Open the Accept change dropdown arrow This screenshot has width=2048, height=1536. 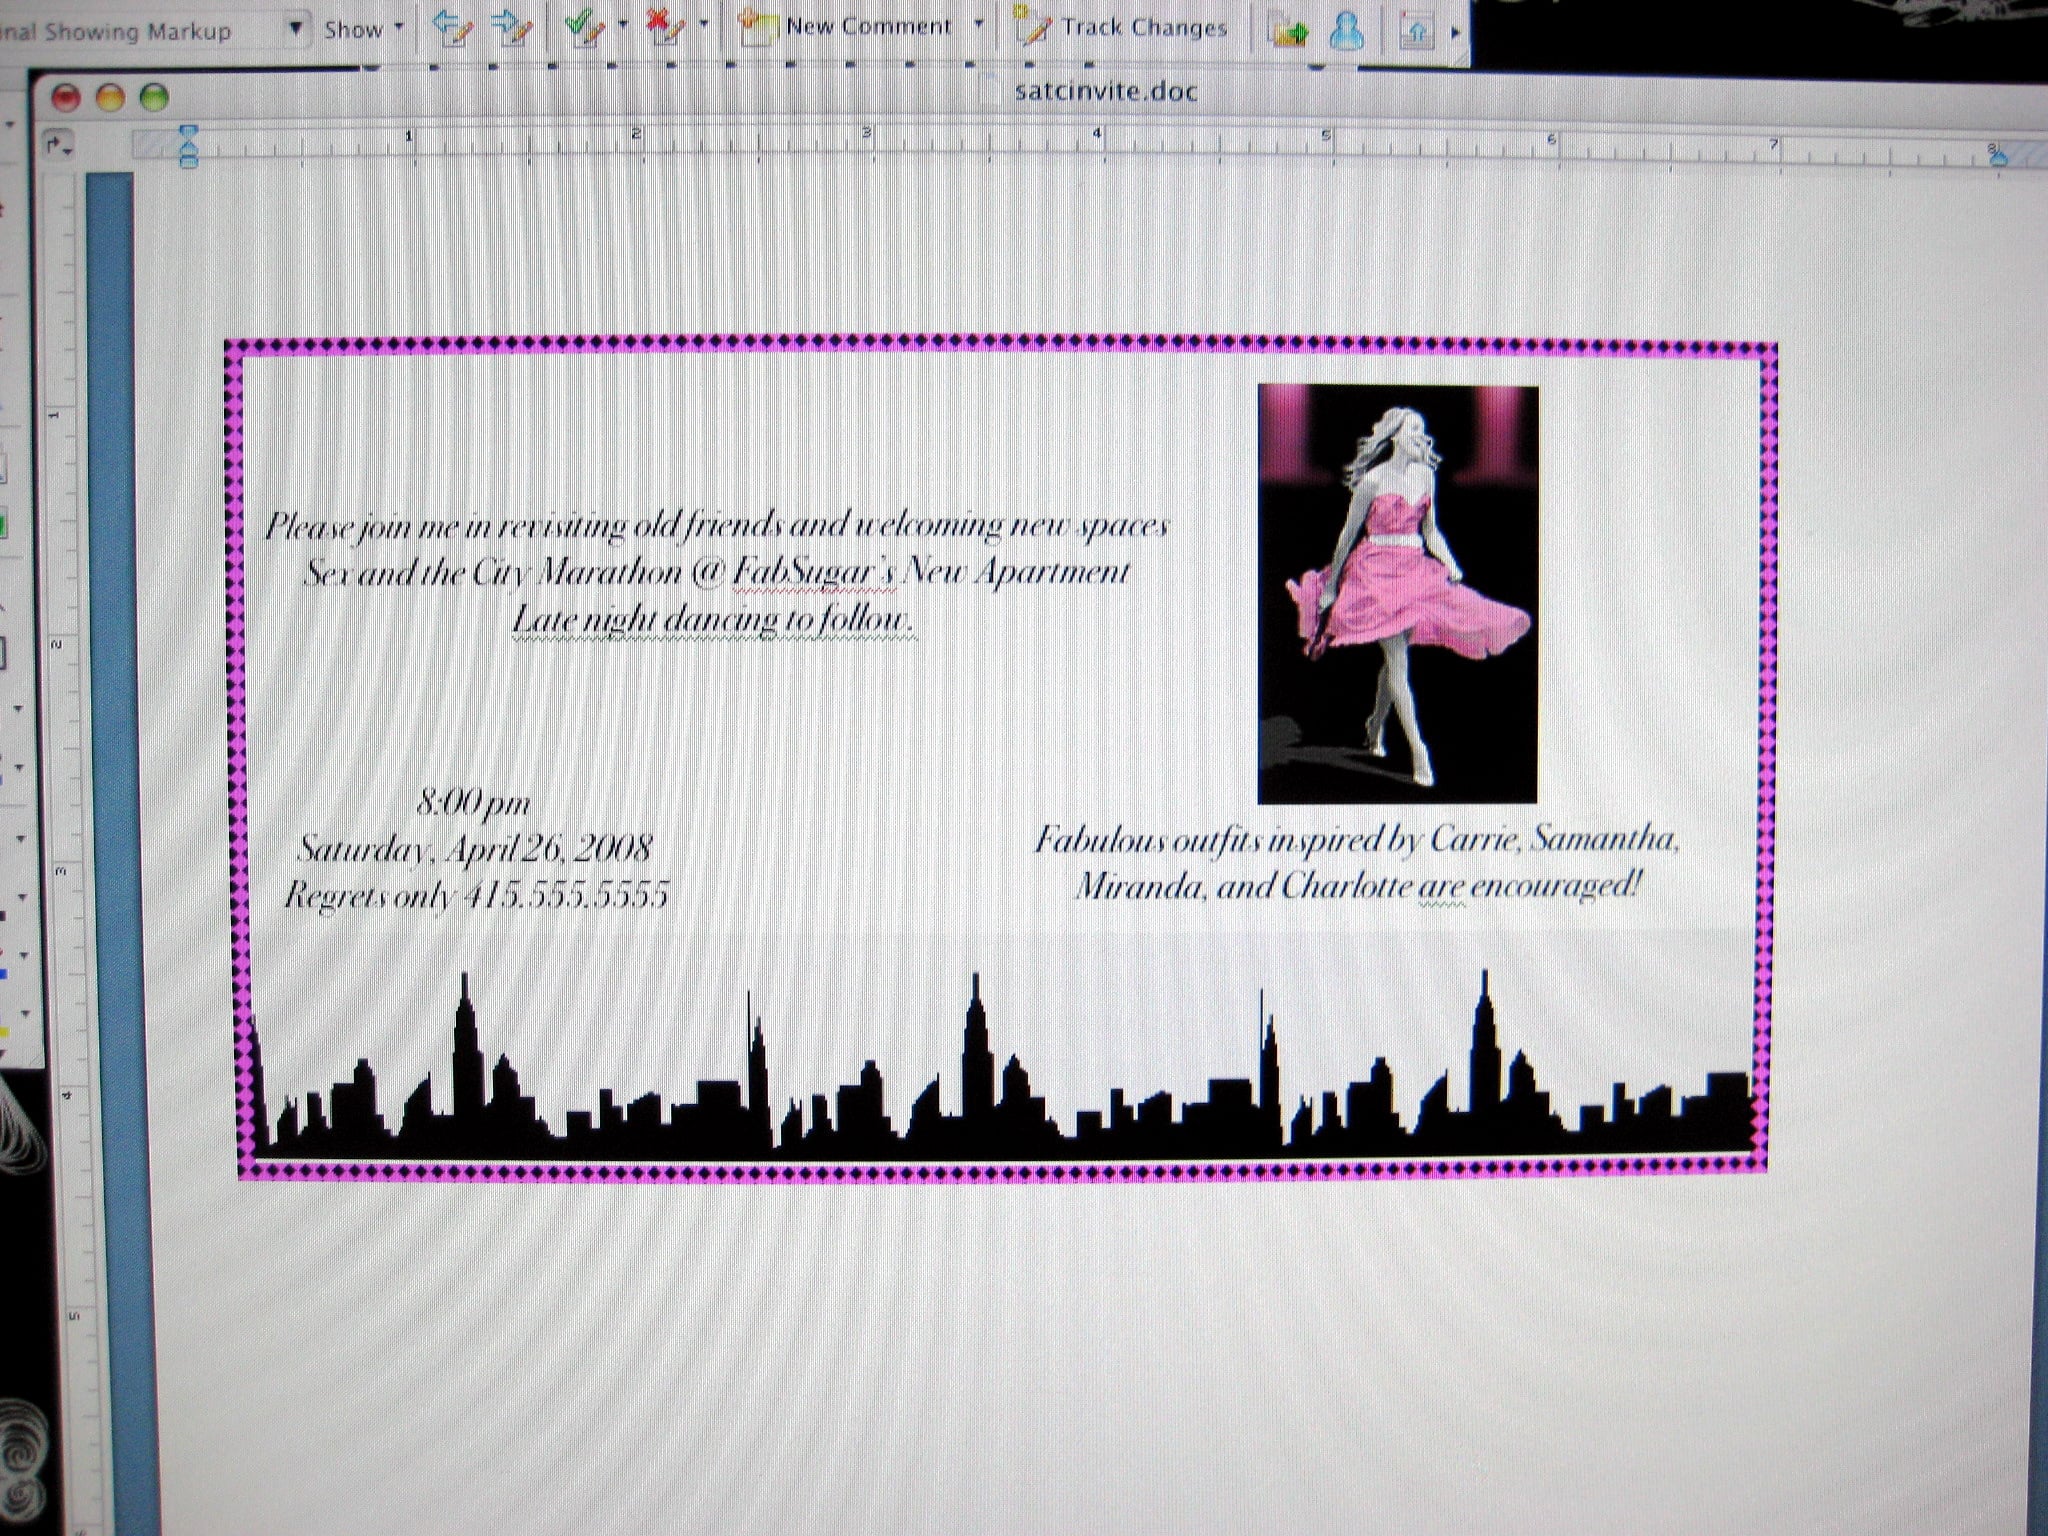coord(624,25)
